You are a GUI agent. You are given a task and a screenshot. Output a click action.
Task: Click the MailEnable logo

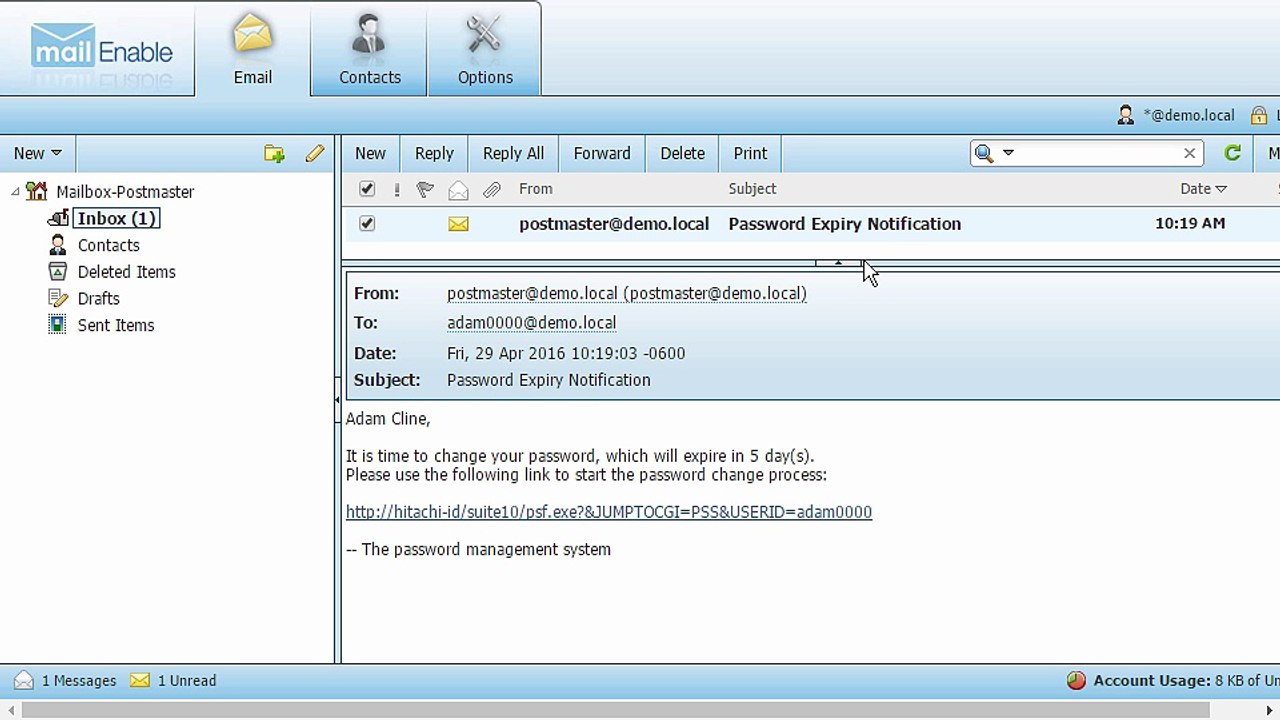101,50
